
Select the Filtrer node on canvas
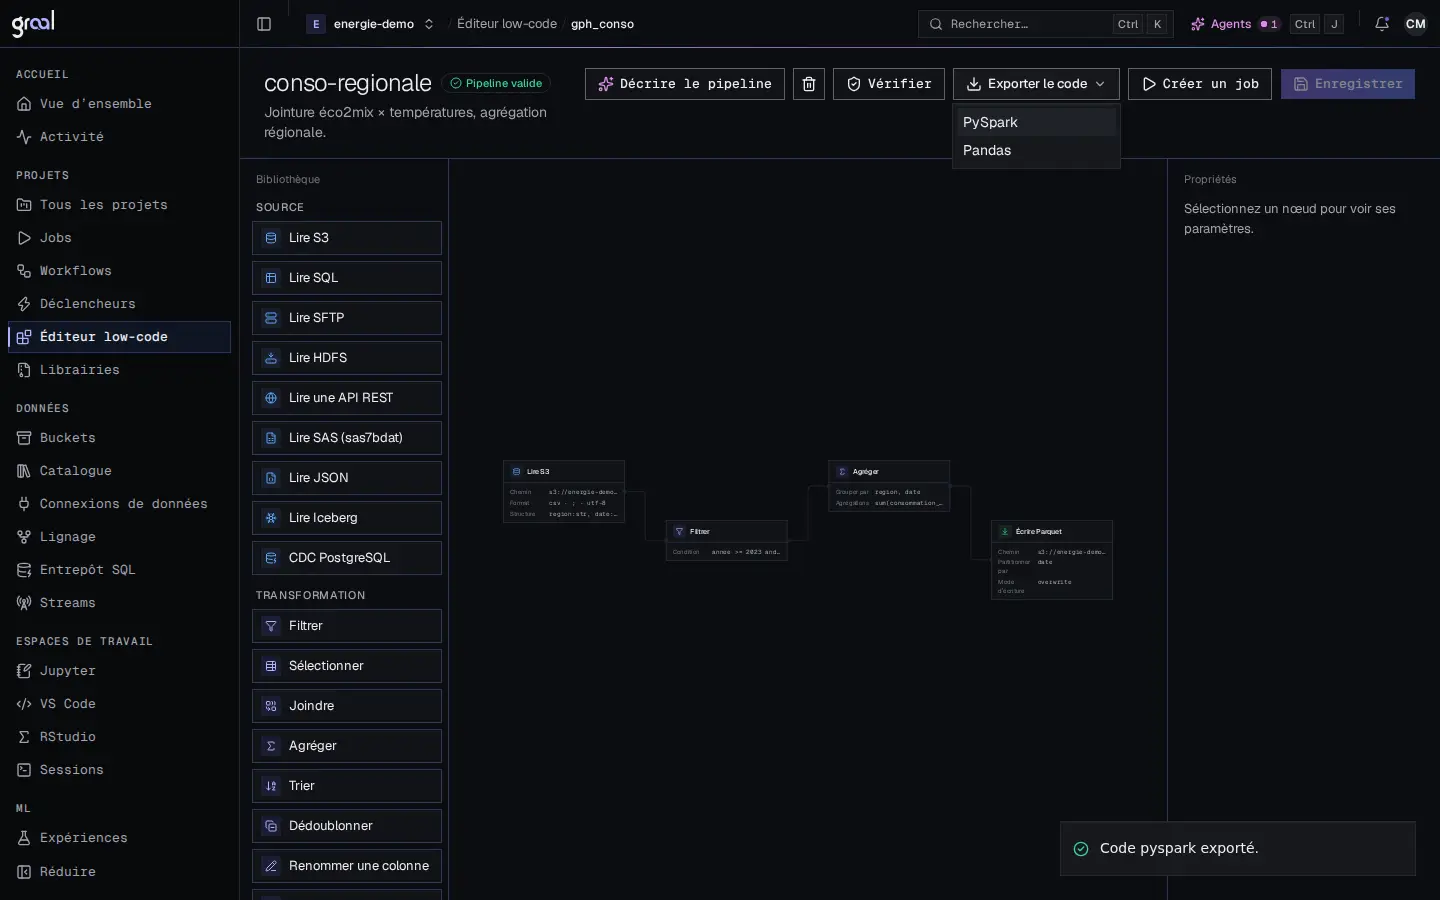pyautogui.click(x=727, y=541)
